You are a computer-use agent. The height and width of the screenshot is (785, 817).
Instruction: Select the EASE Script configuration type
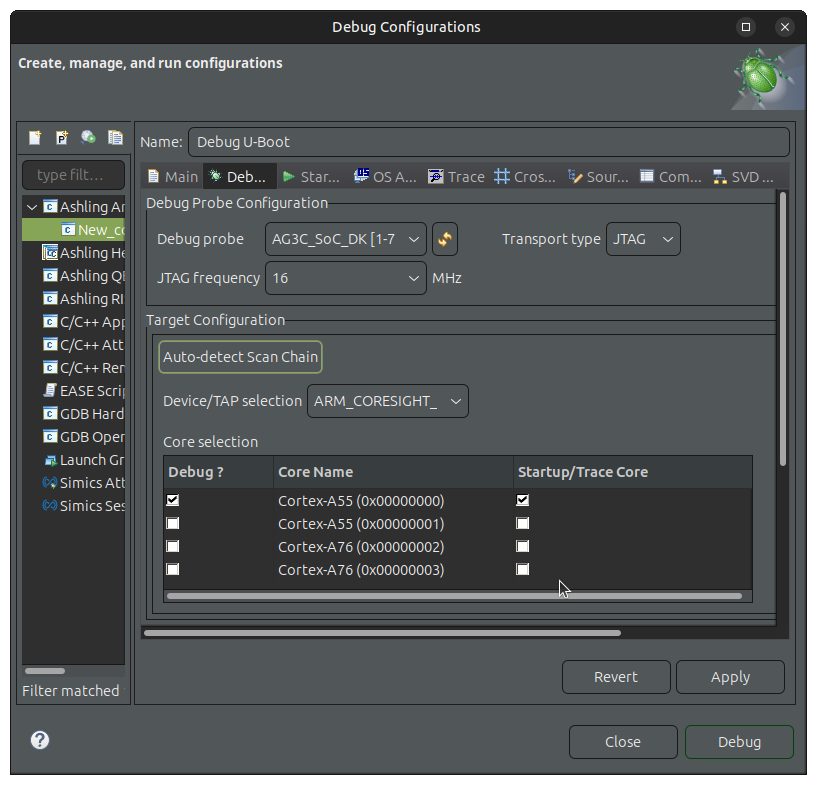(x=84, y=391)
